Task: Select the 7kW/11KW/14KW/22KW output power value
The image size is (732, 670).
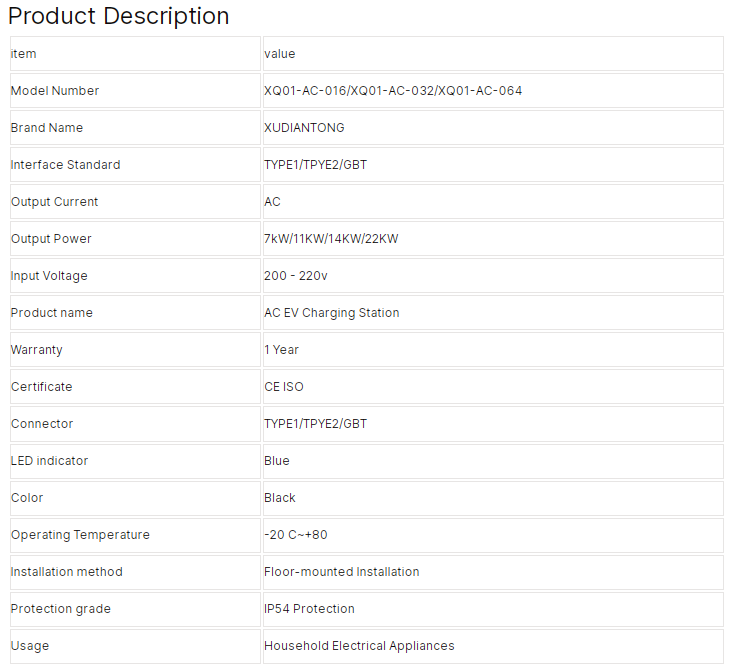Action: (331, 239)
